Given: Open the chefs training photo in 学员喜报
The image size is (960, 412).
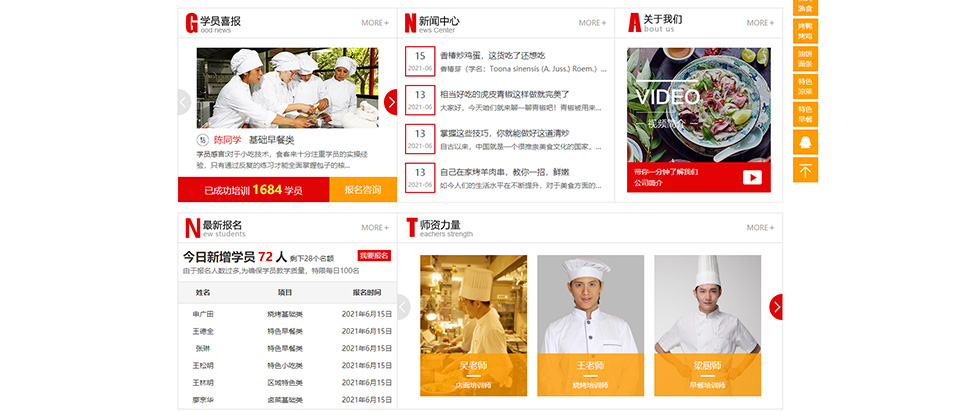Looking at the screenshot, I should coord(287,88).
